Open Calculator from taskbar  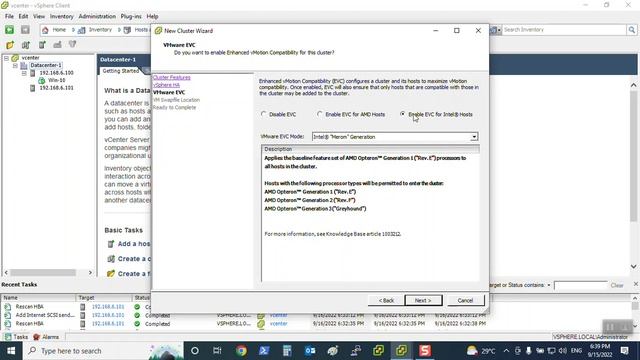point(287,351)
